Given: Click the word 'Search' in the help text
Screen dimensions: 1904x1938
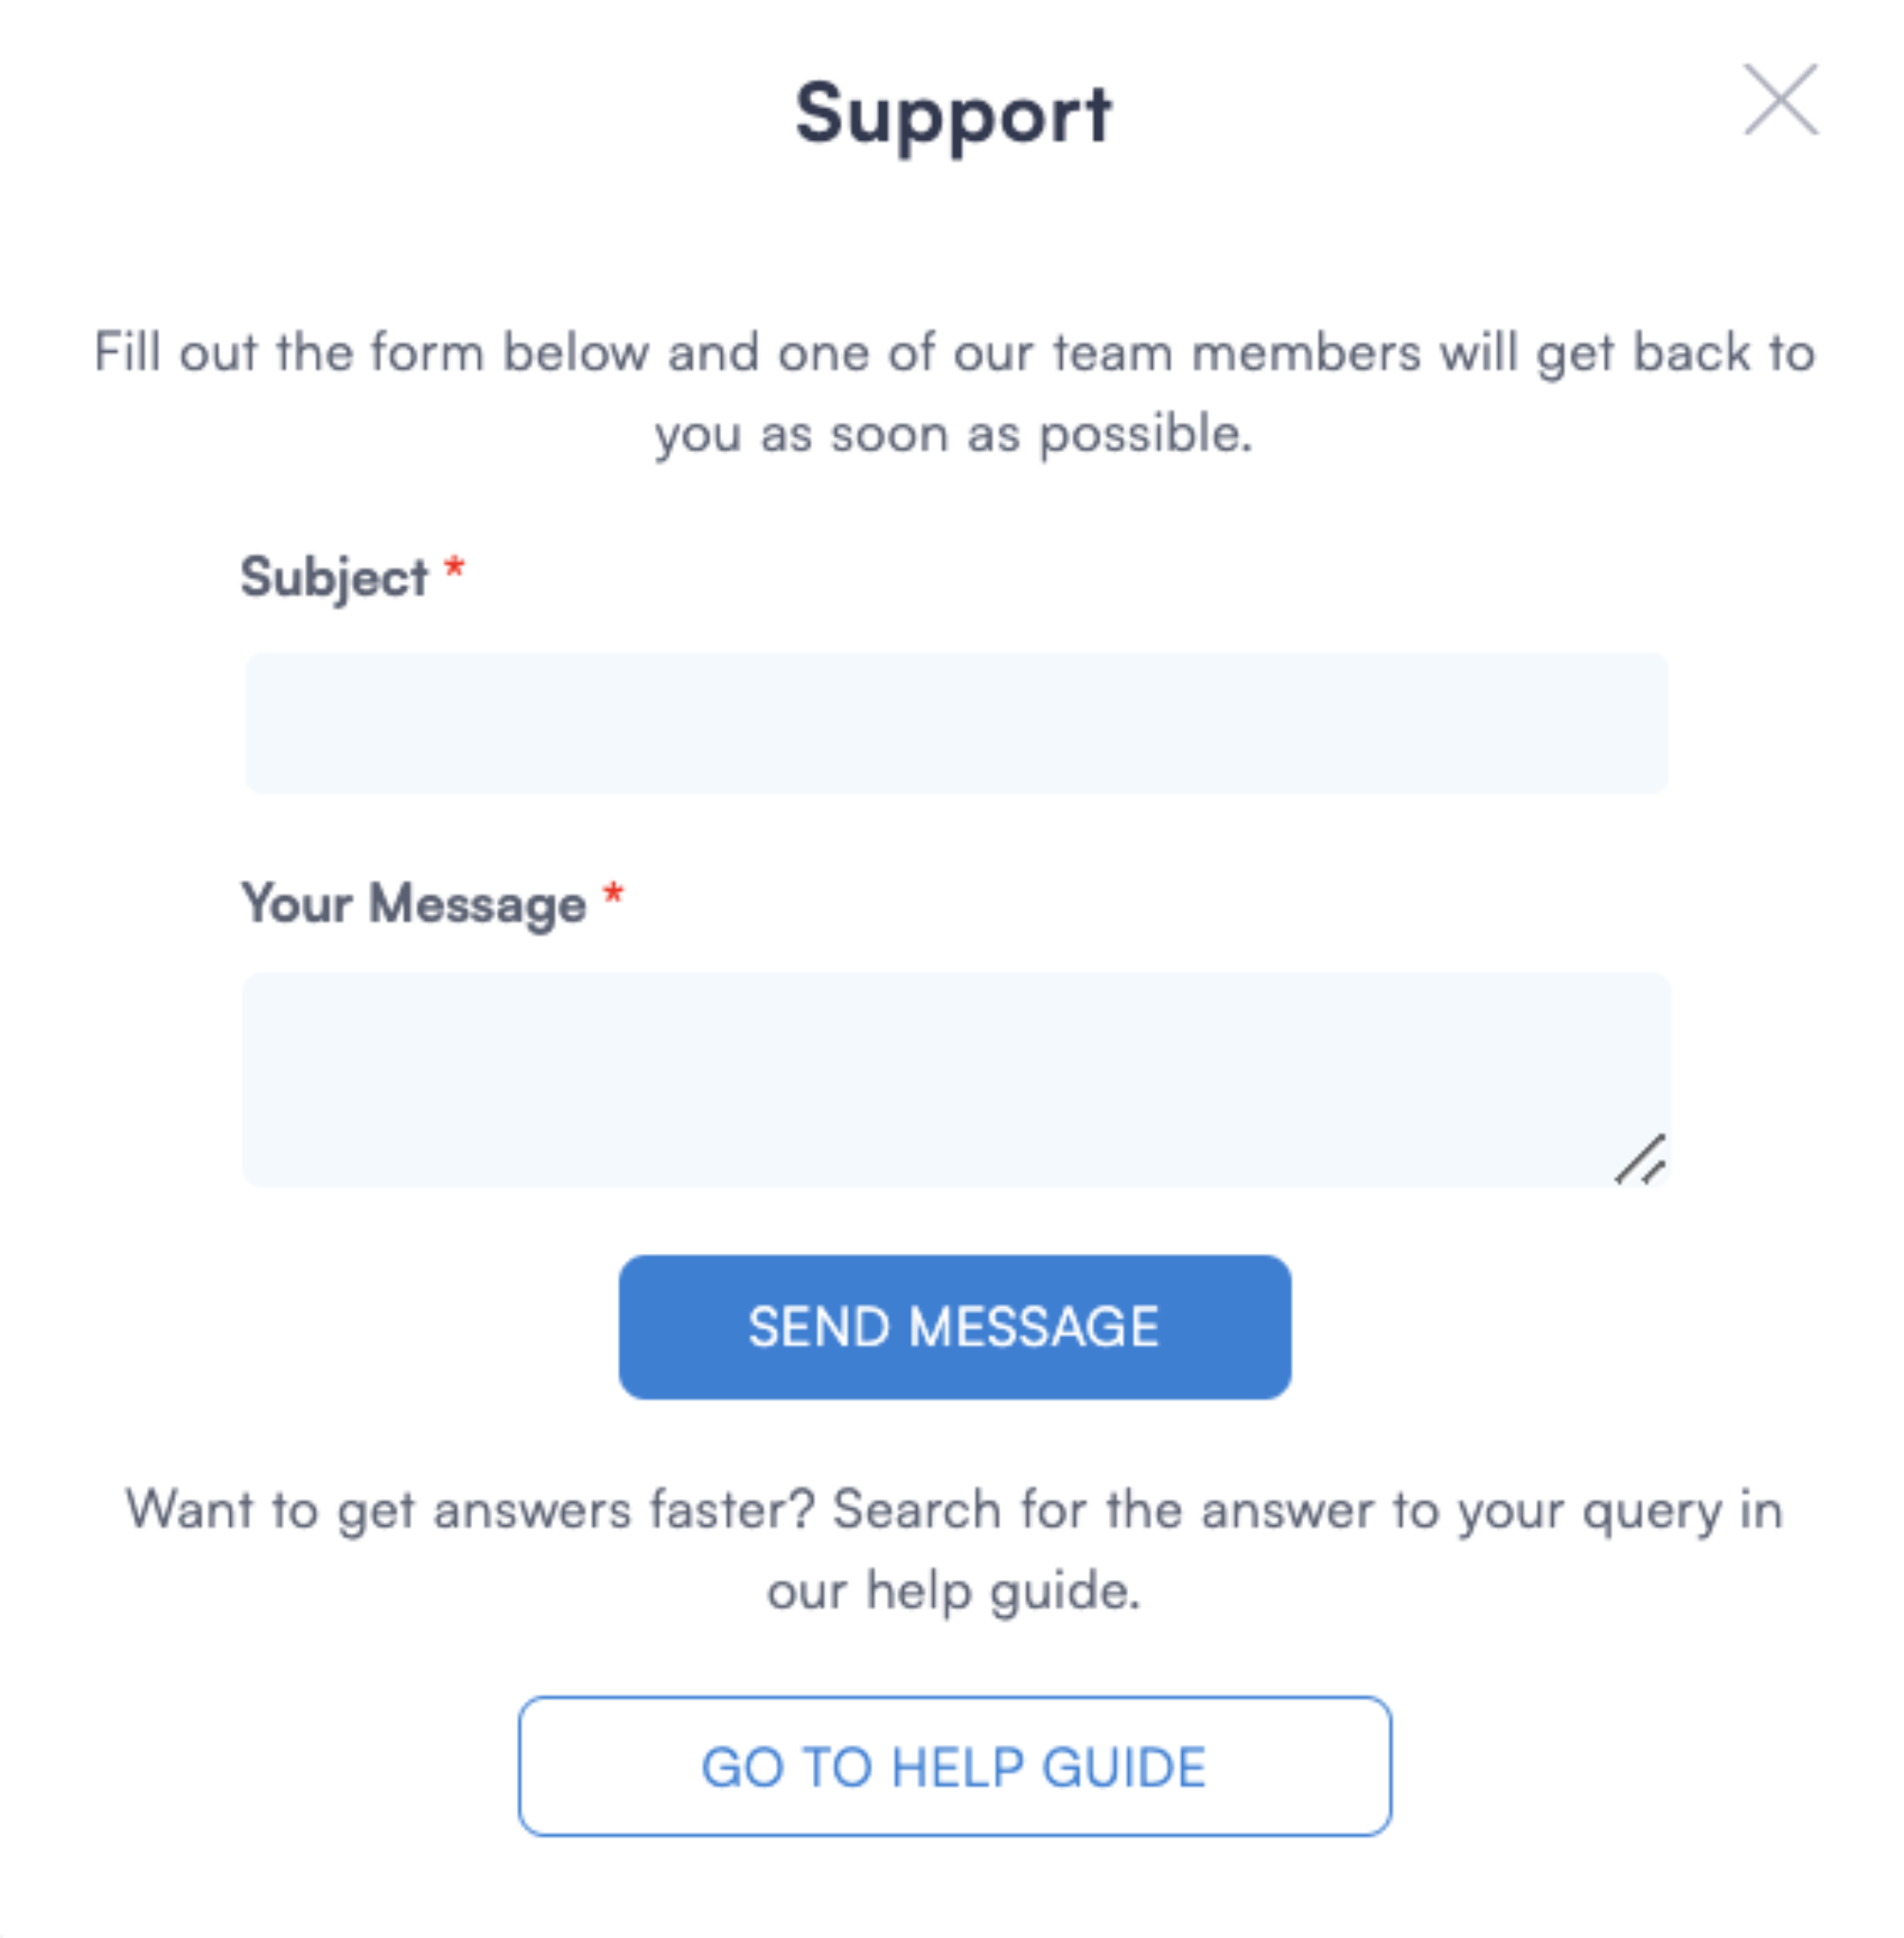Looking at the screenshot, I should (917, 1508).
